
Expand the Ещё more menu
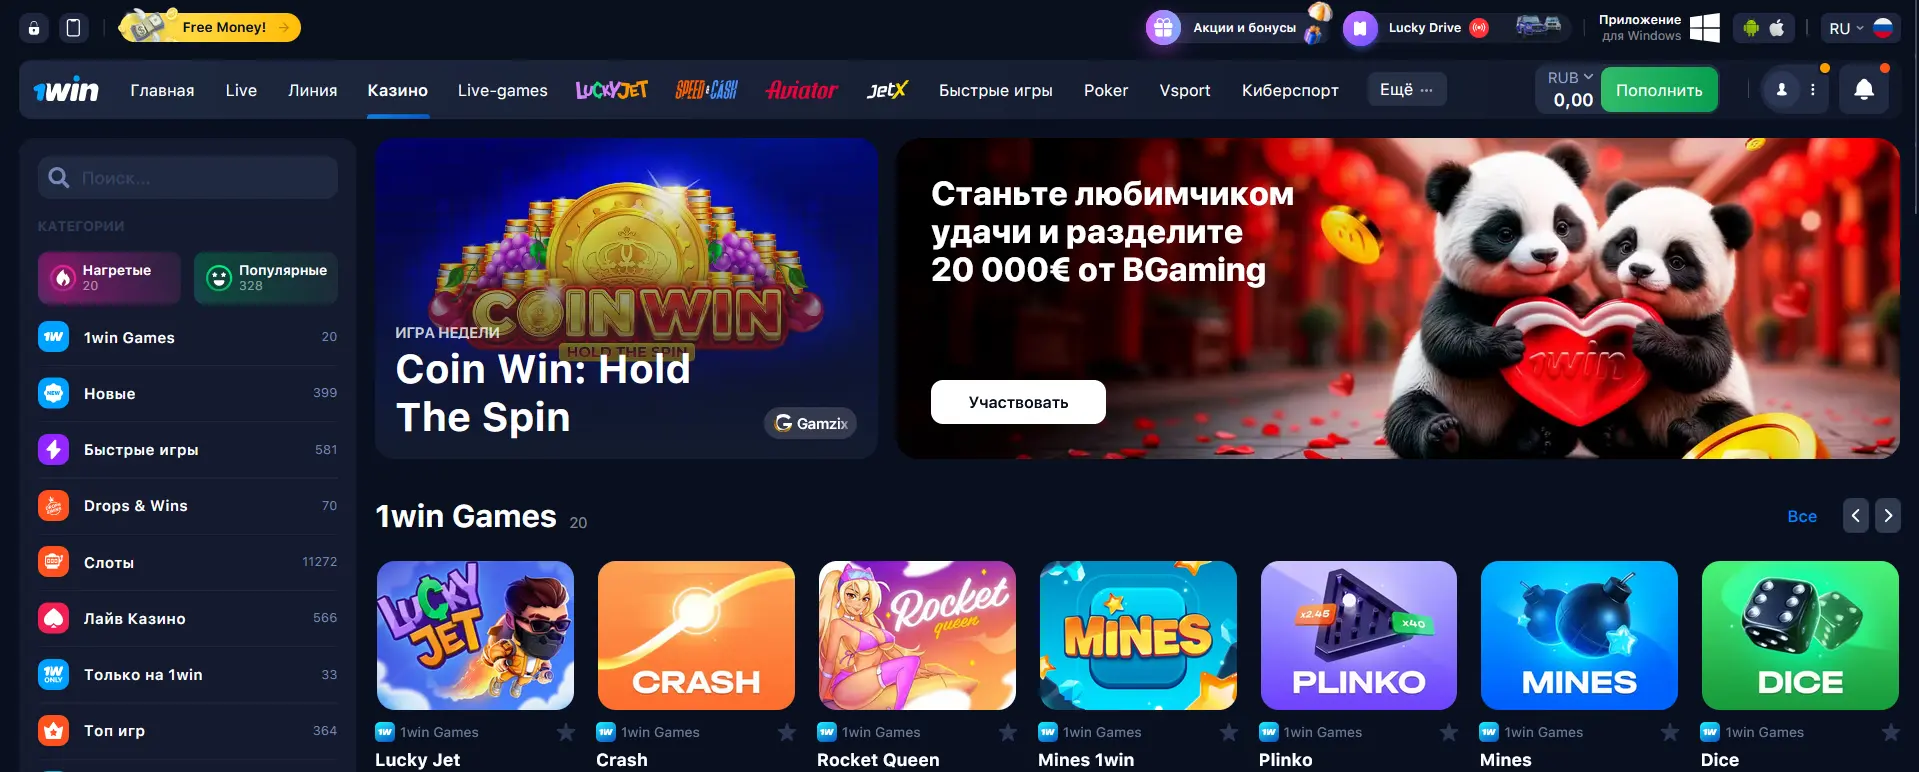pyautogui.click(x=1406, y=90)
